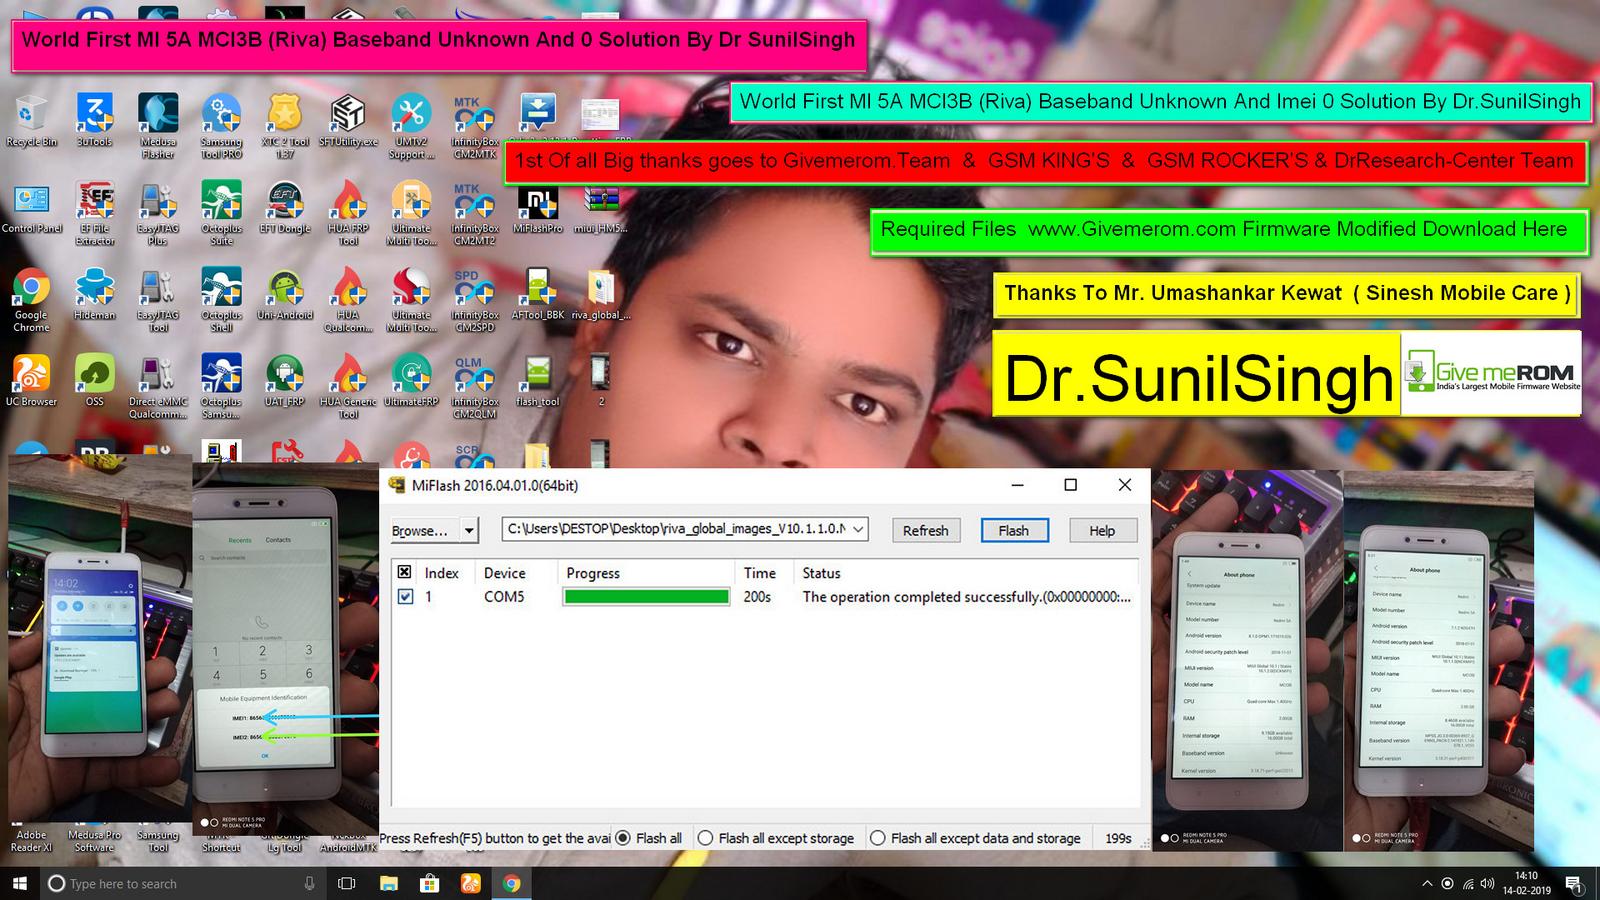
Task: Toggle the header select-all checkbox in MiFlash
Action: point(404,572)
